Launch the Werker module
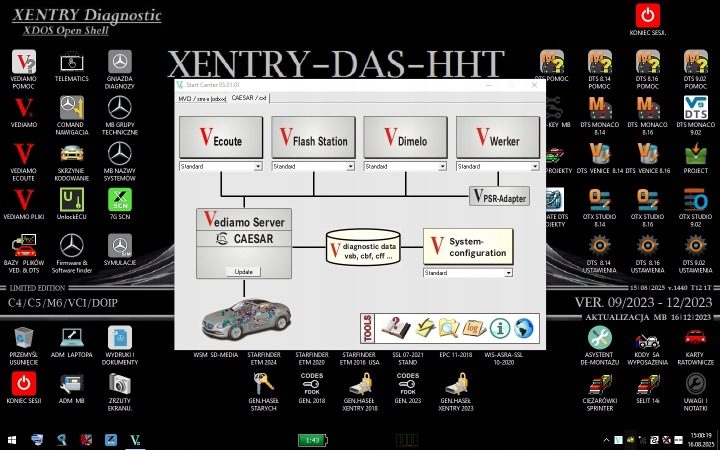 click(498, 137)
